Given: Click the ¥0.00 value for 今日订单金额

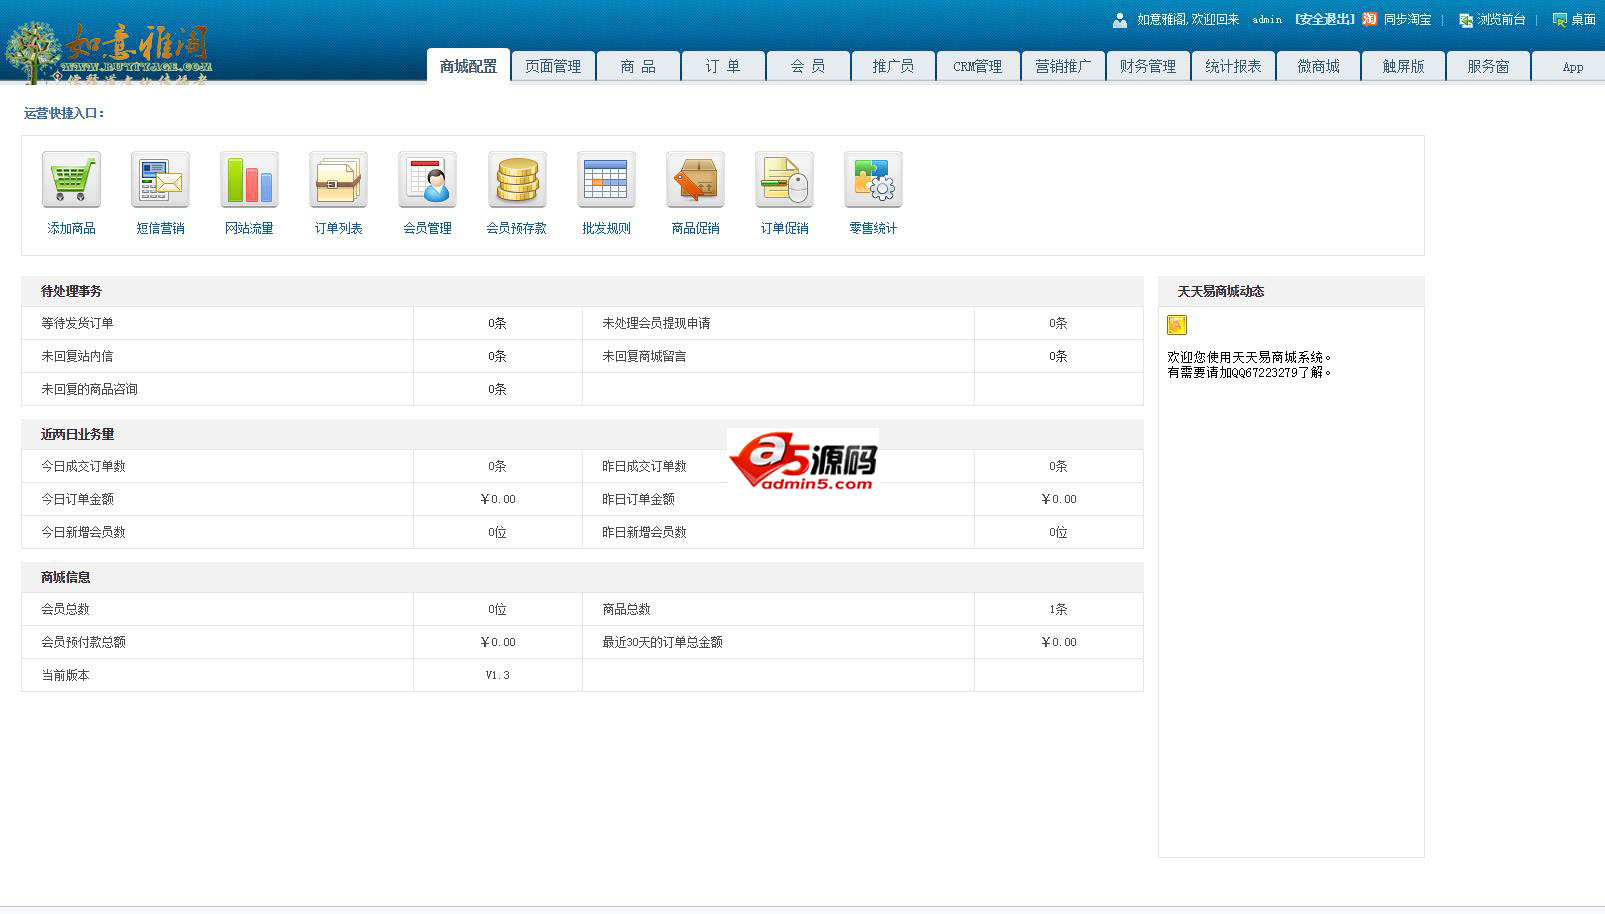Looking at the screenshot, I should click(498, 499).
